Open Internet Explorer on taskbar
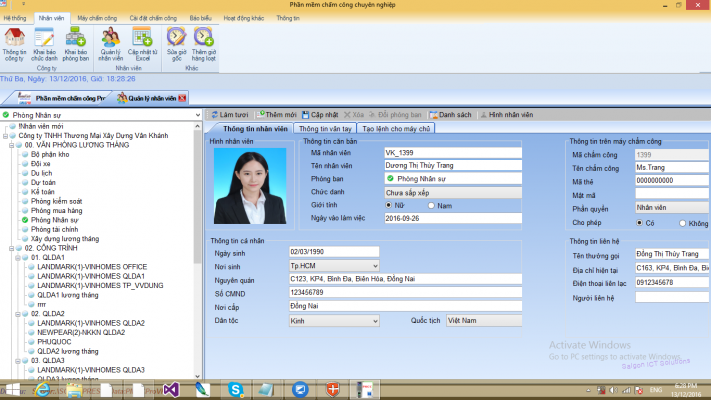The width and height of the screenshot is (711, 400). (x=43, y=390)
